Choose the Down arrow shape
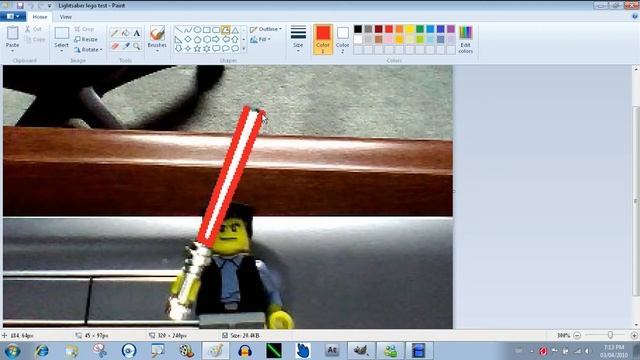 [x=178, y=49]
